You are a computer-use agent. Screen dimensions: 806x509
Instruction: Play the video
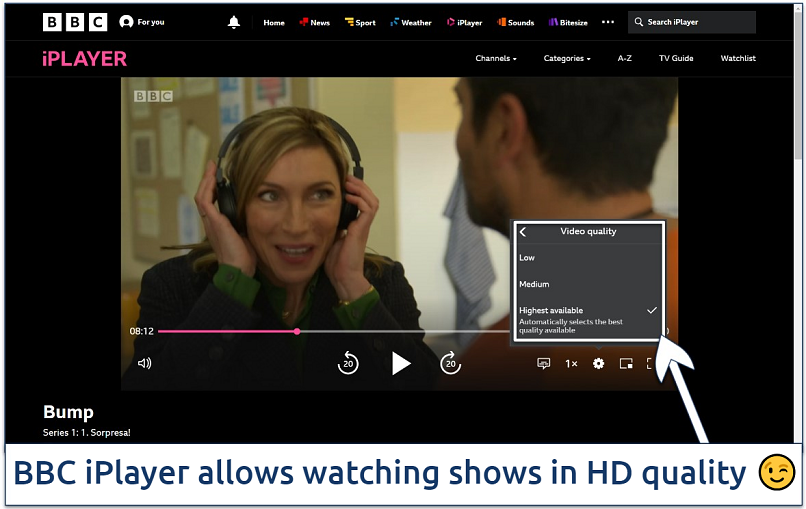click(x=400, y=363)
